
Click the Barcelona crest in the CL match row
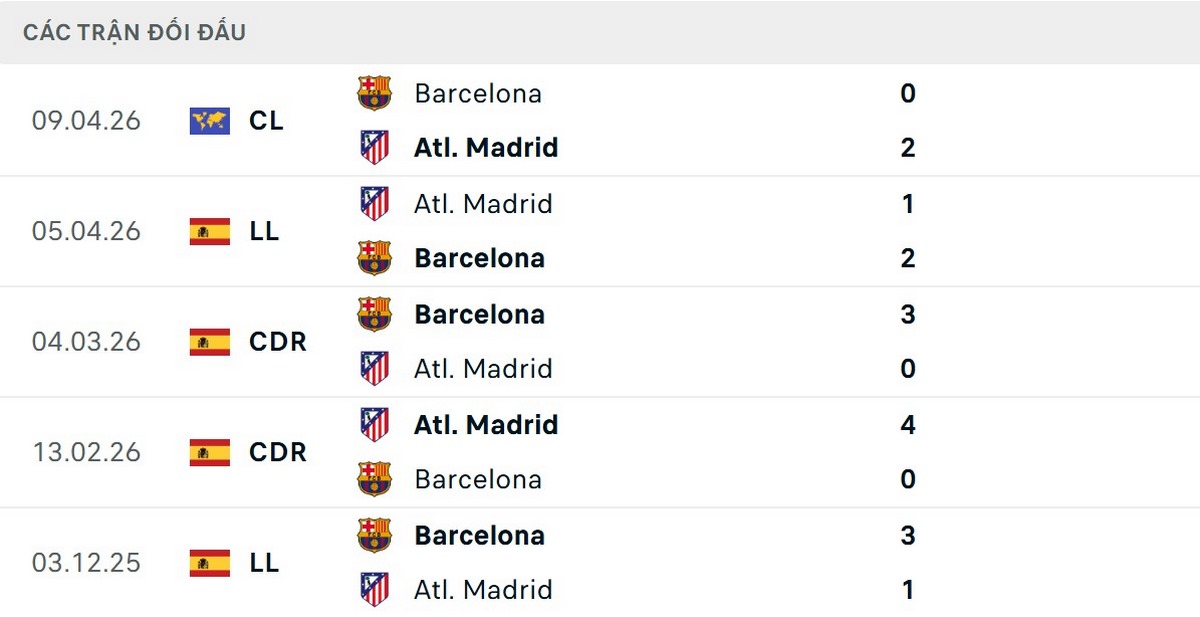point(374,94)
